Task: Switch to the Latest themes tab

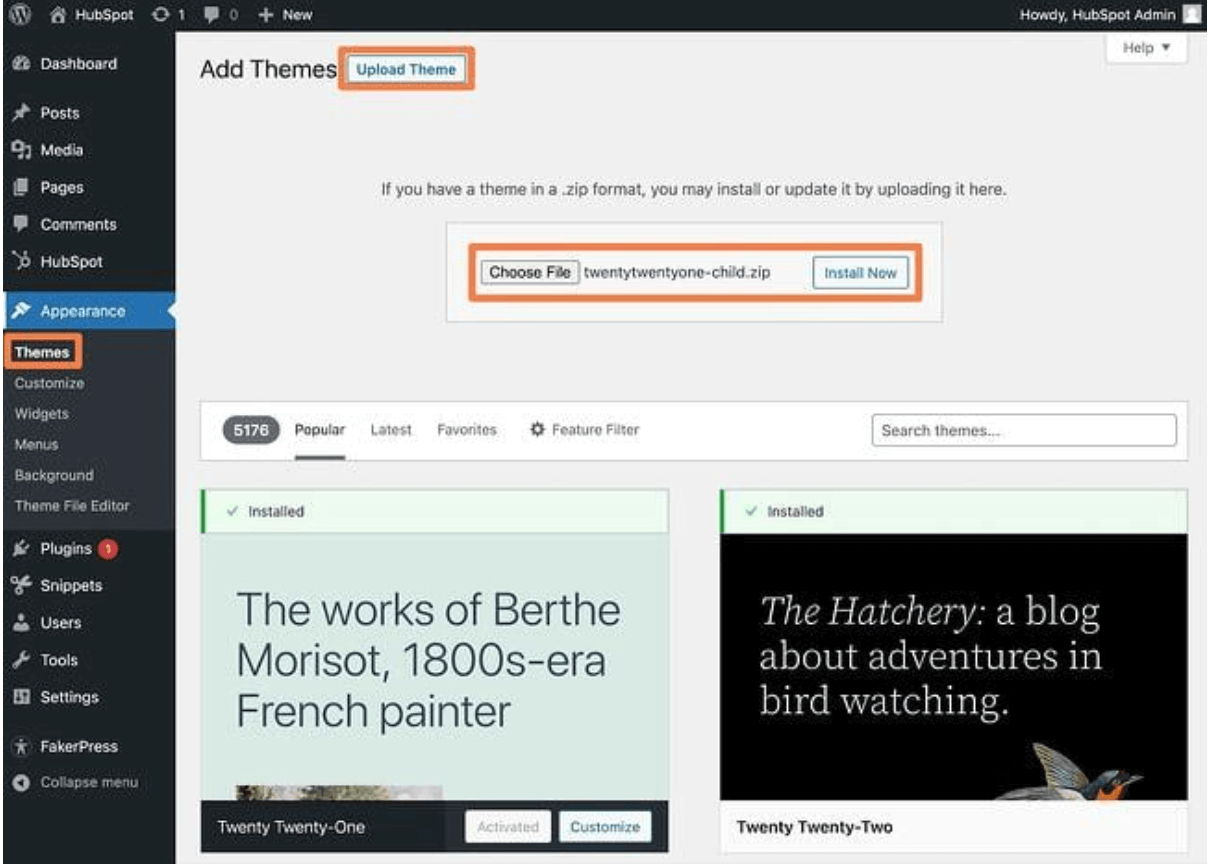Action: [x=390, y=430]
